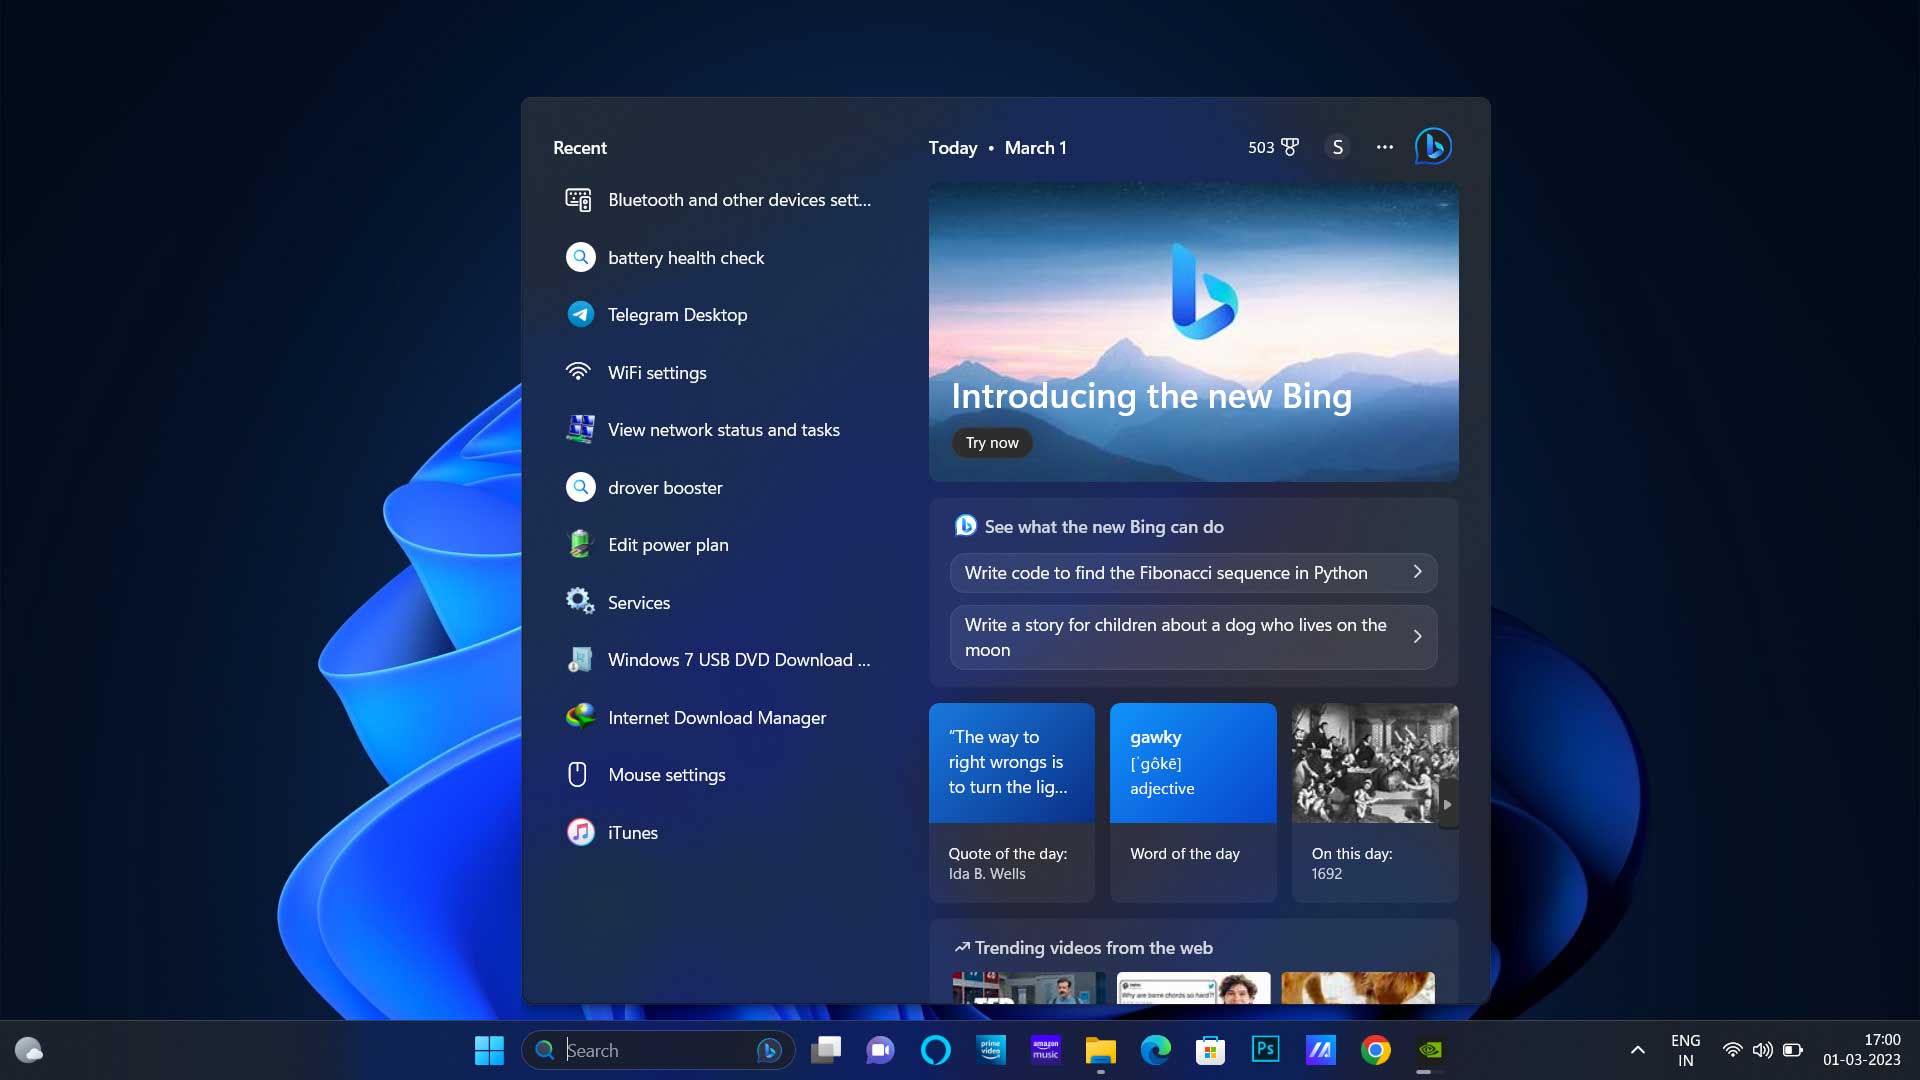1920x1080 pixels.
Task: Show hidden system tray icons
Action: point(1637,1050)
